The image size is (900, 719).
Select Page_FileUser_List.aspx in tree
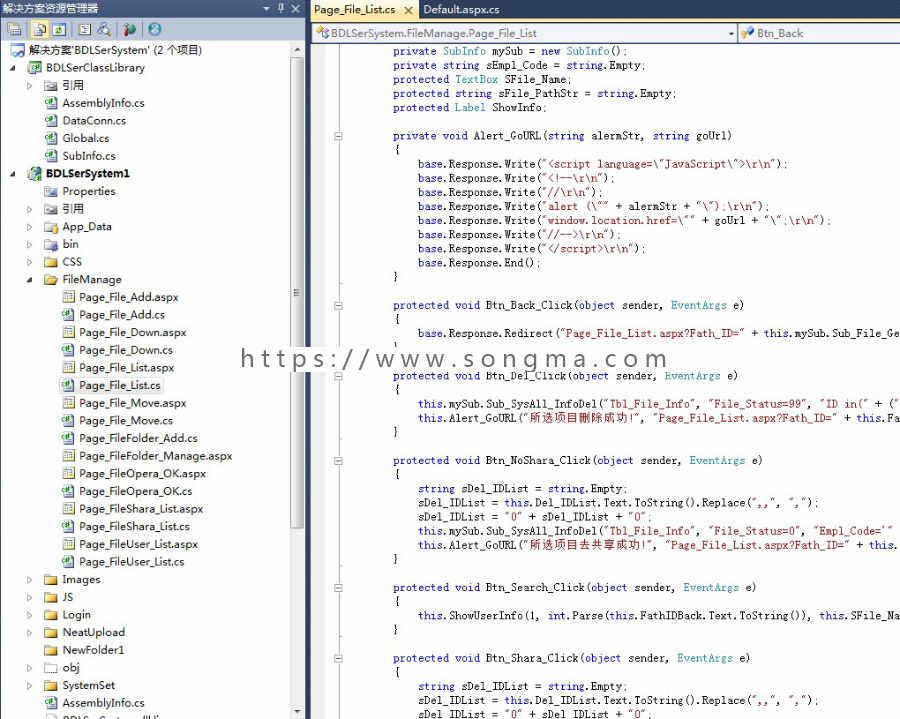[138, 544]
